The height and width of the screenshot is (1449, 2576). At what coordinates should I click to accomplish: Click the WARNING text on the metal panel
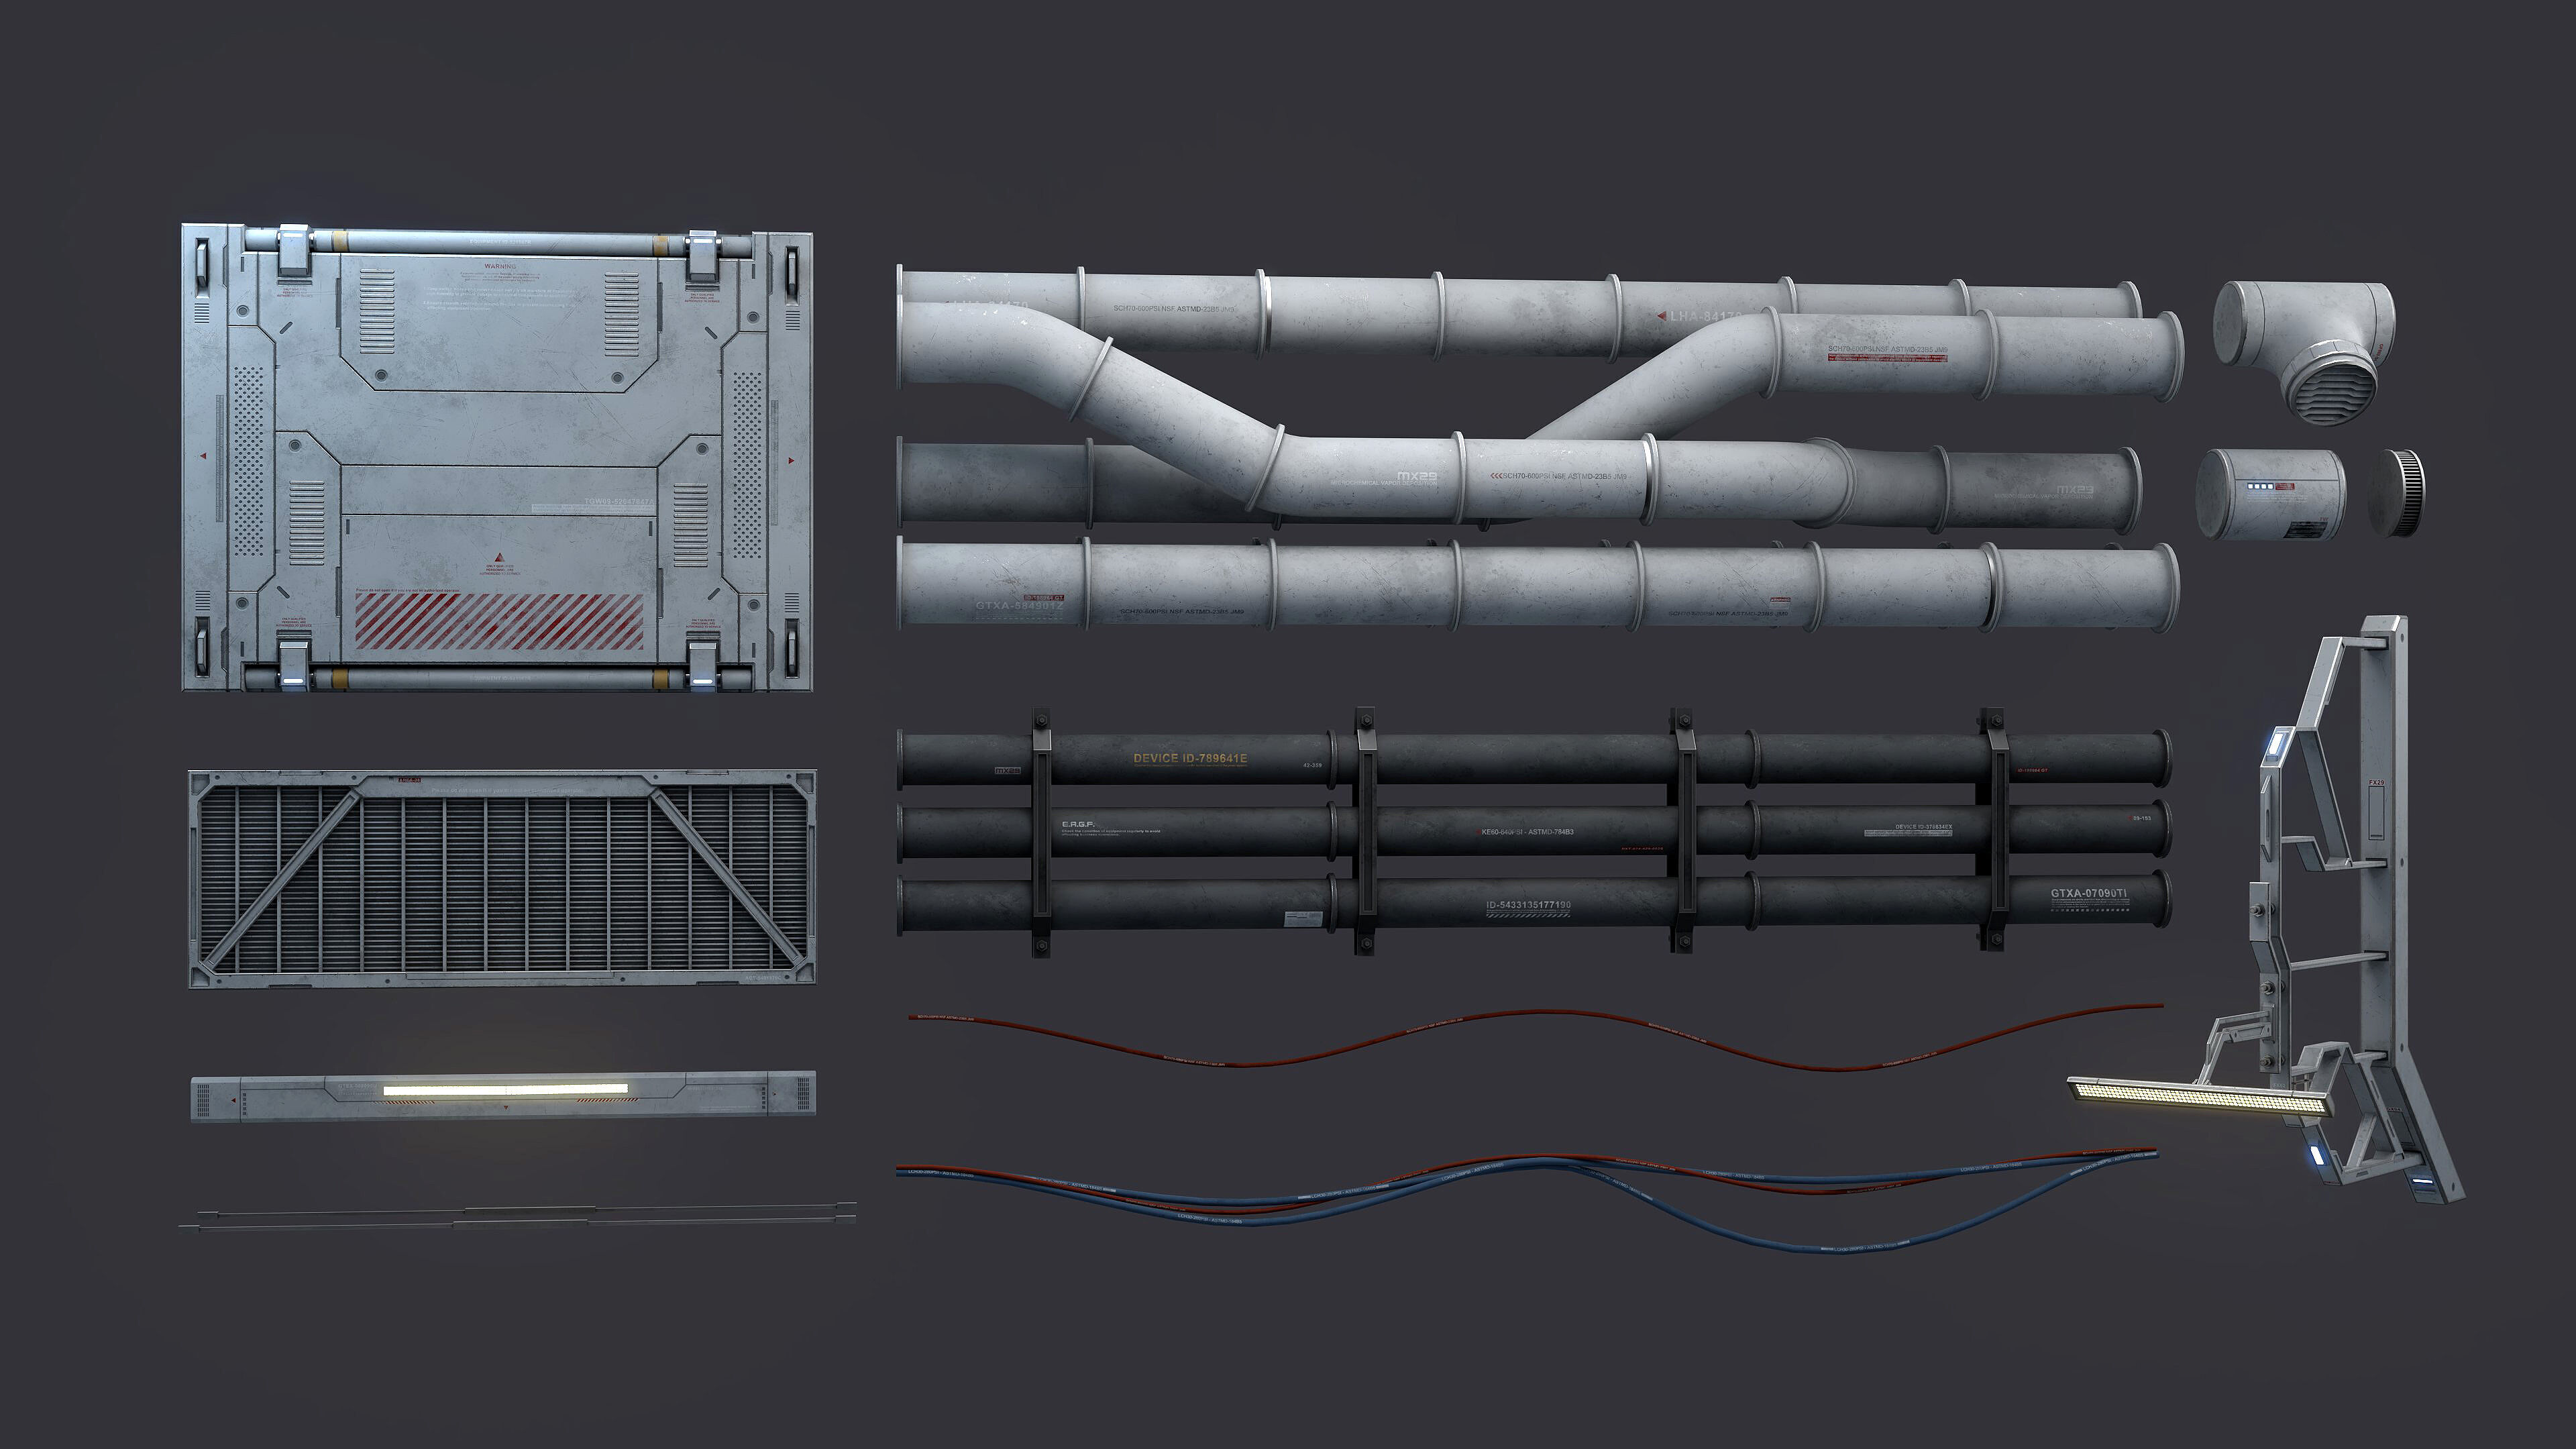click(499, 267)
